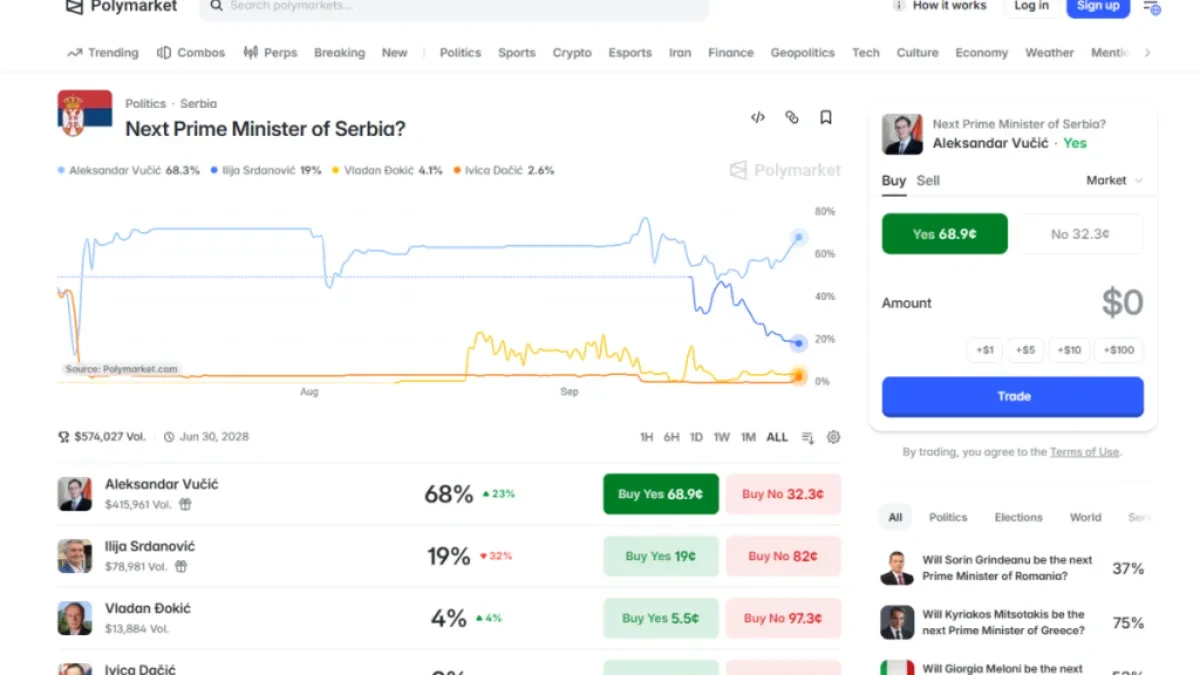Select the No 32.3¢ outcome
1200x675 pixels.
coord(1080,234)
